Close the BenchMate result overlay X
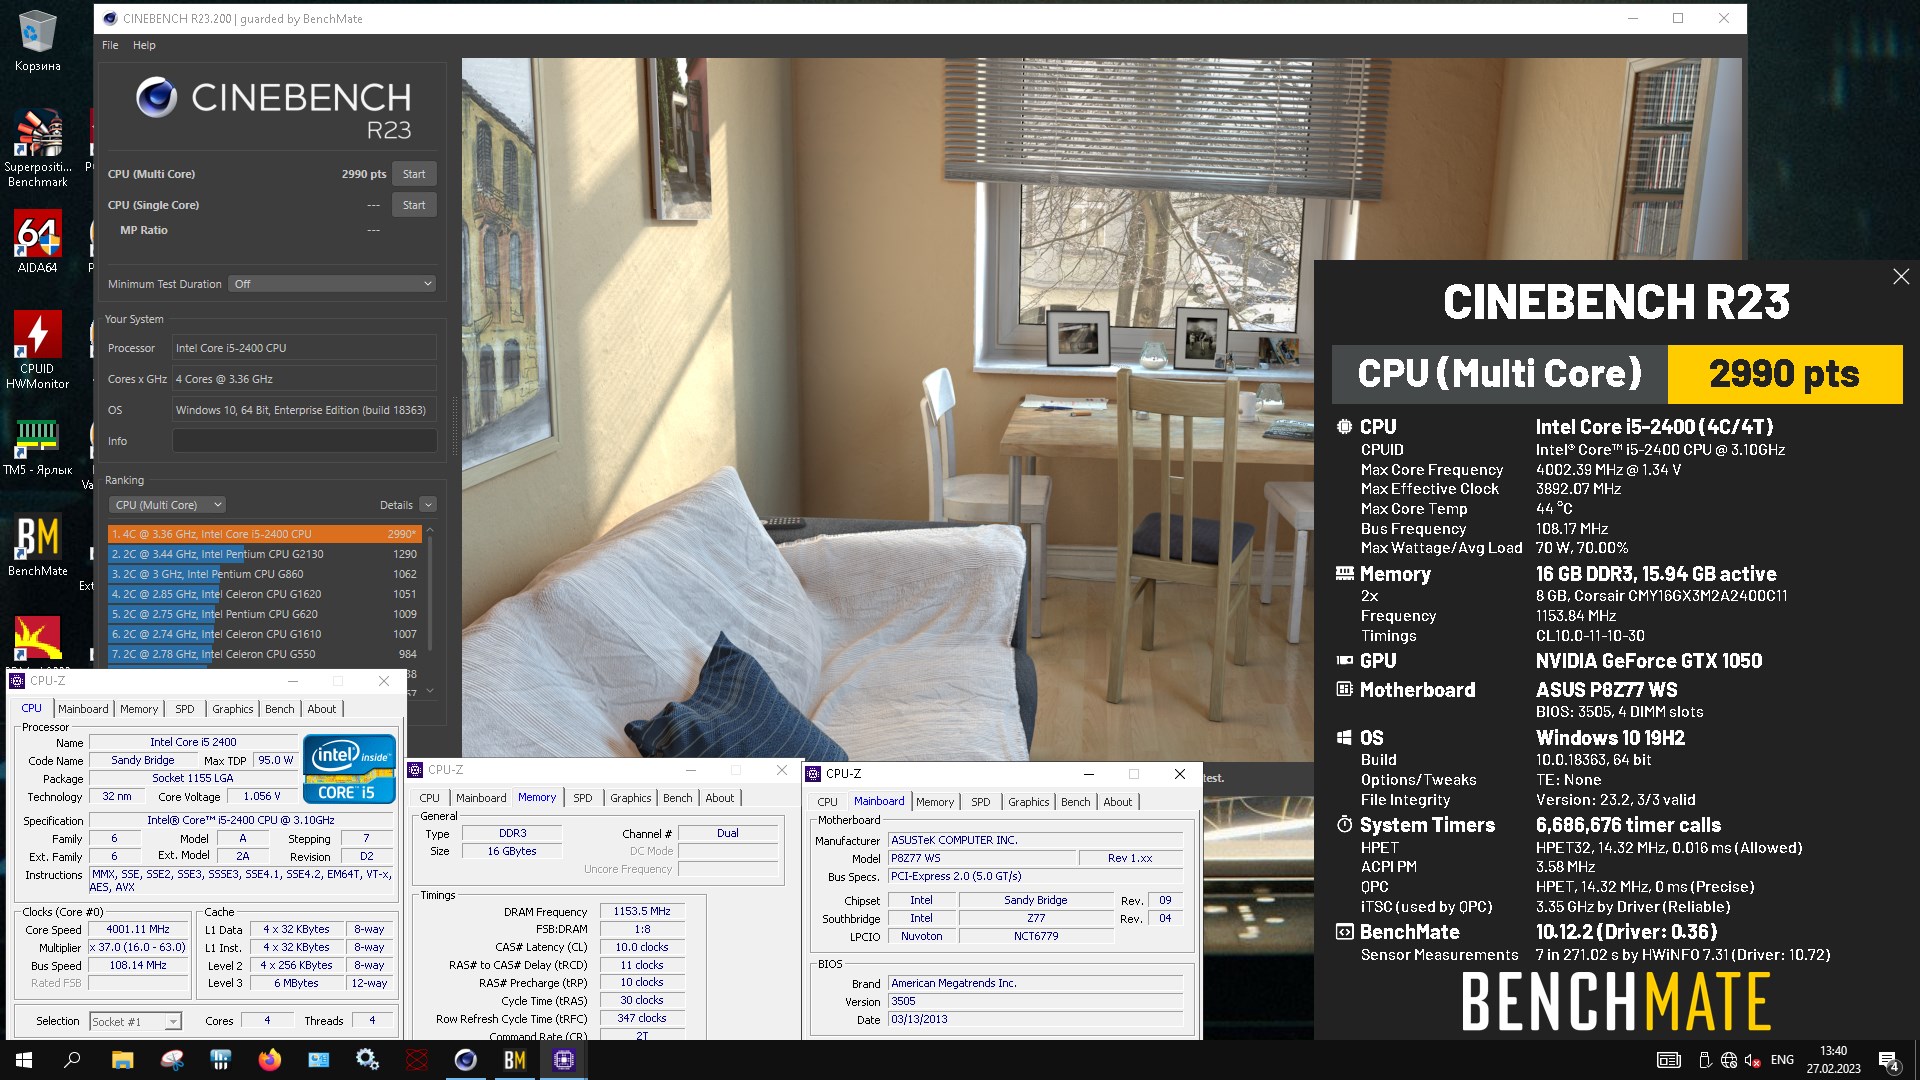Image resolution: width=1920 pixels, height=1080 pixels. click(1901, 276)
